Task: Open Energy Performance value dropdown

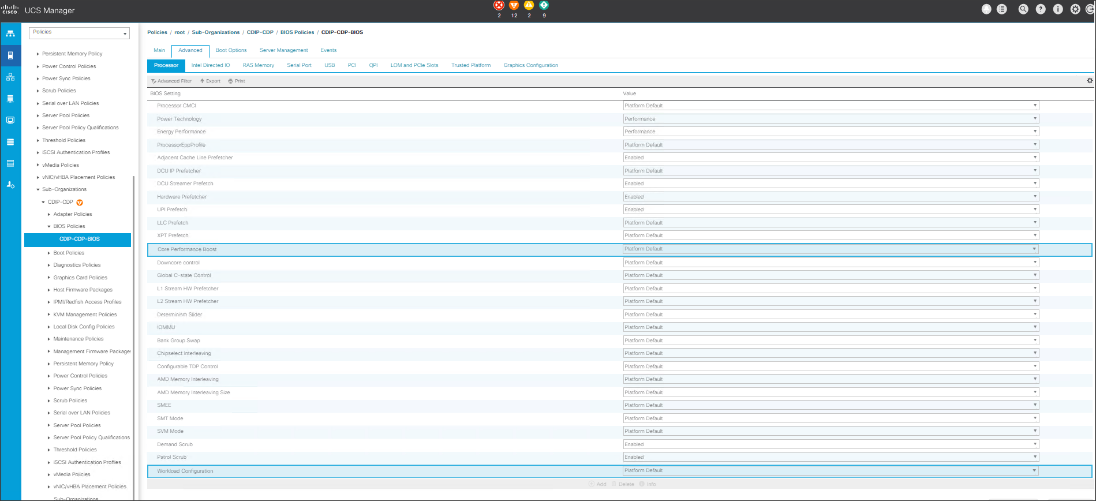Action: [830, 131]
